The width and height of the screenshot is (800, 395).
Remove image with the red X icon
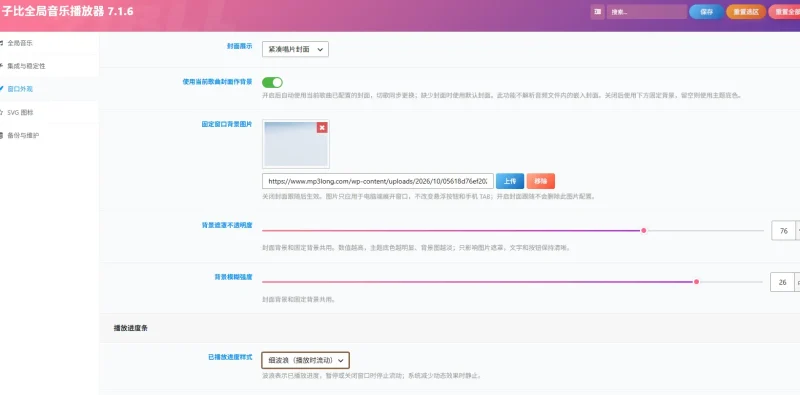click(x=322, y=128)
